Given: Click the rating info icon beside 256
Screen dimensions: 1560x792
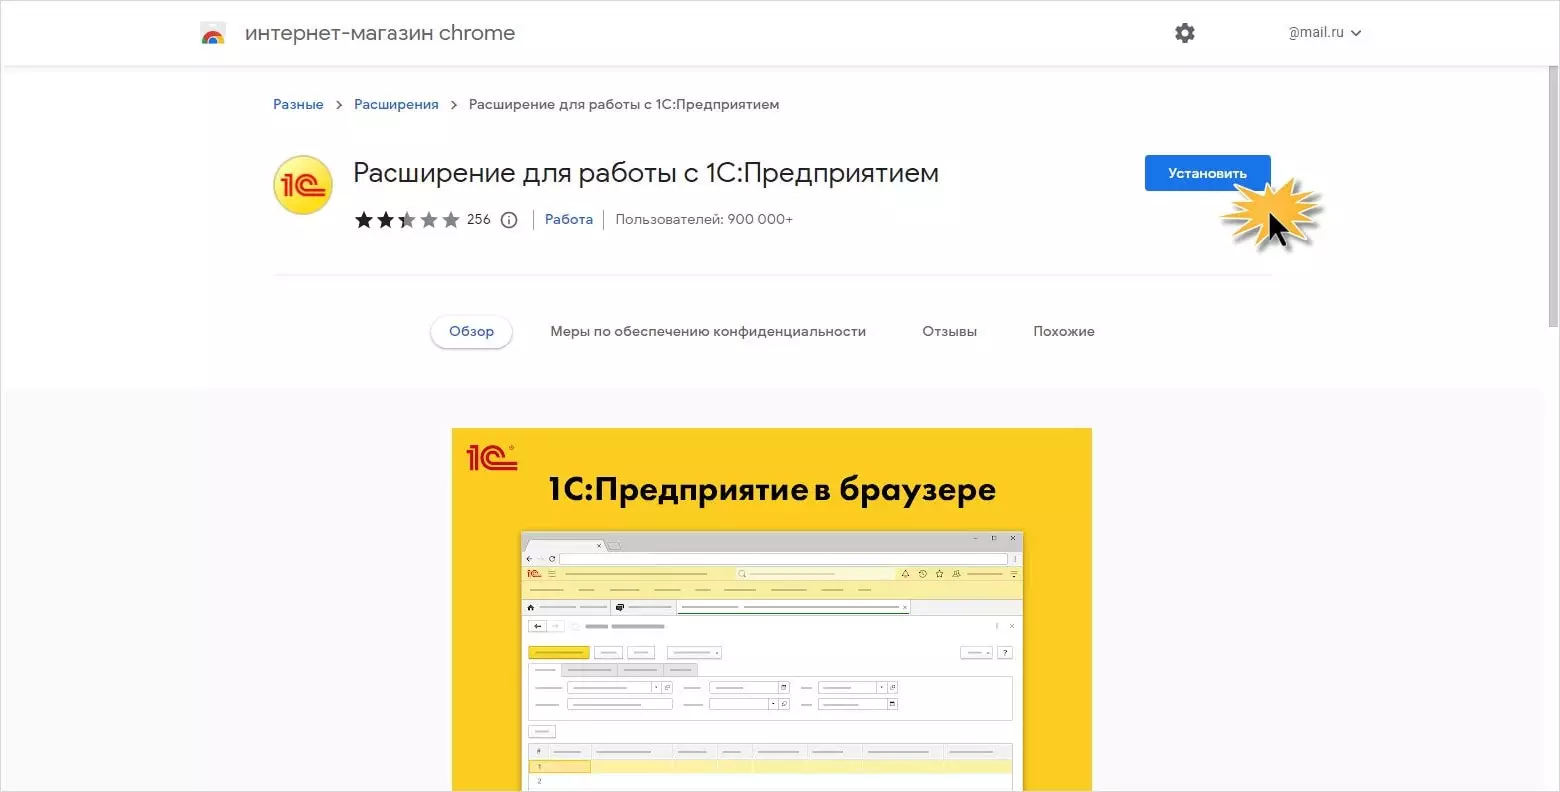Looking at the screenshot, I should (509, 220).
